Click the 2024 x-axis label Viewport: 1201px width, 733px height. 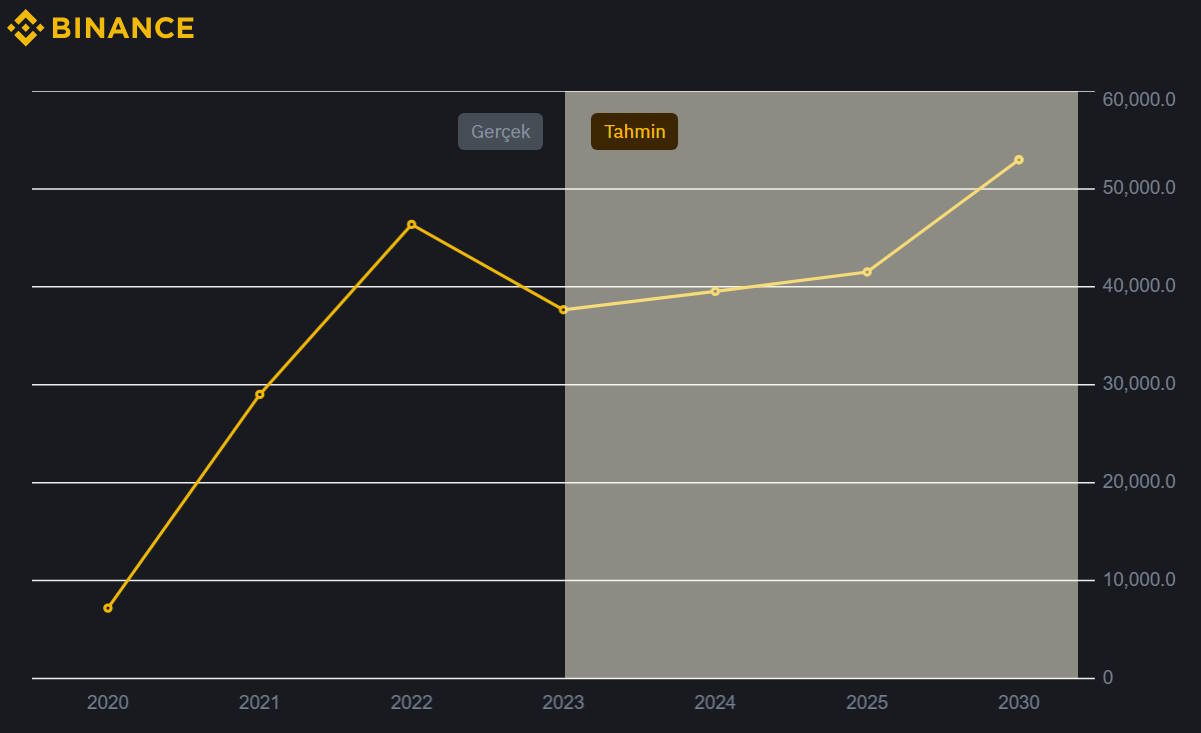click(x=715, y=703)
